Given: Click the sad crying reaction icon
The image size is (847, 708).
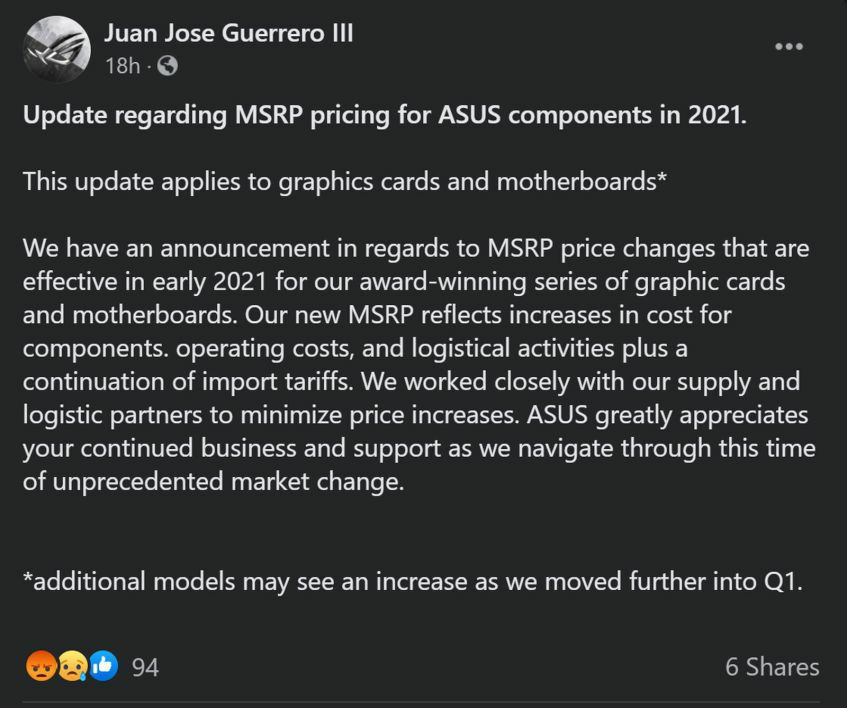Looking at the screenshot, I should coord(72,666).
